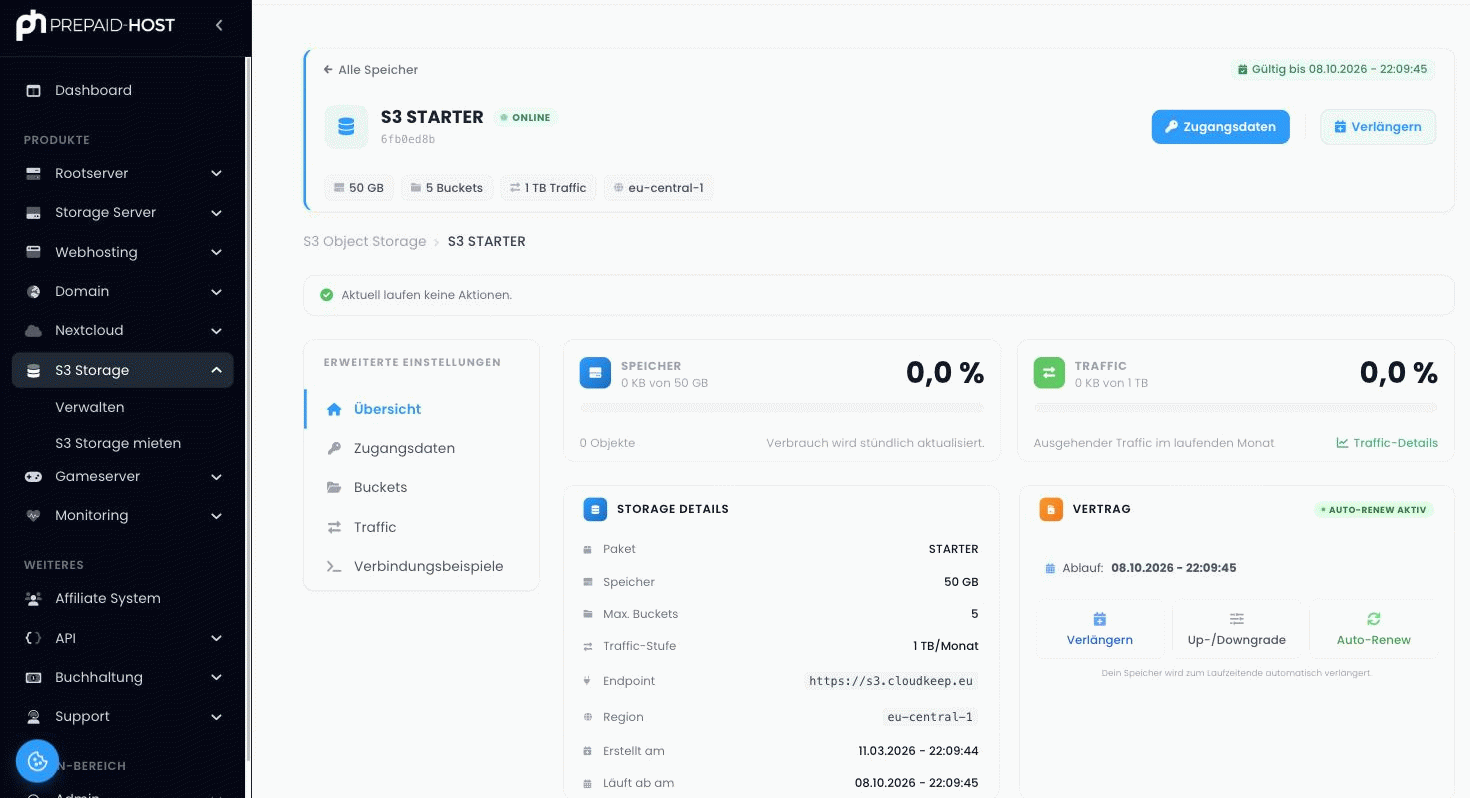Collapse the sidebar with the arrow
Image resolution: width=1470 pixels, height=798 pixels.
click(x=219, y=25)
